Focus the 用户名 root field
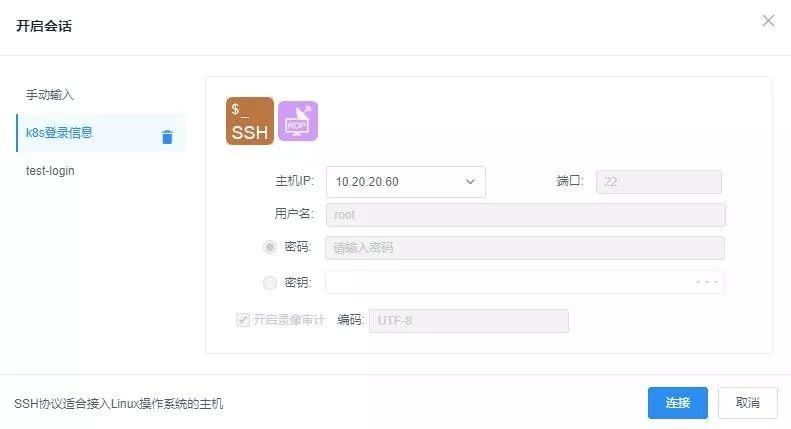Screen dimensions: 791x429 (524, 215)
